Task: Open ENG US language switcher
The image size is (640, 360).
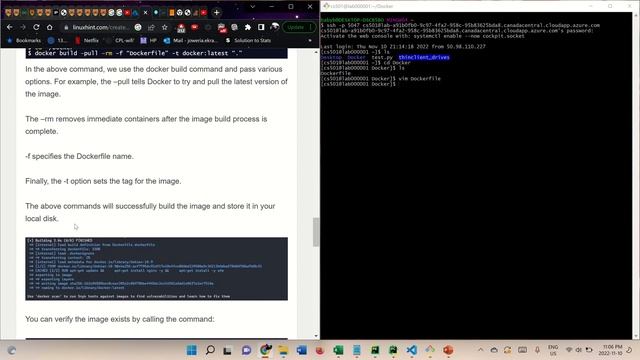Action: (553, 350)
